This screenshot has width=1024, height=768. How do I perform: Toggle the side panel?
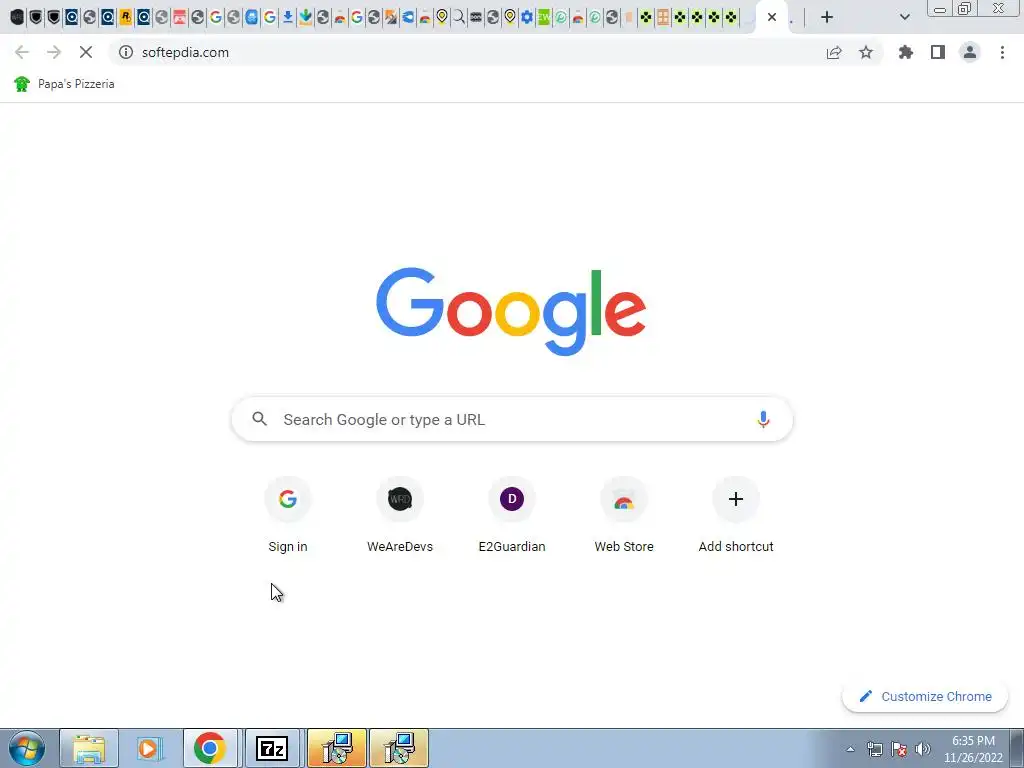938,52
